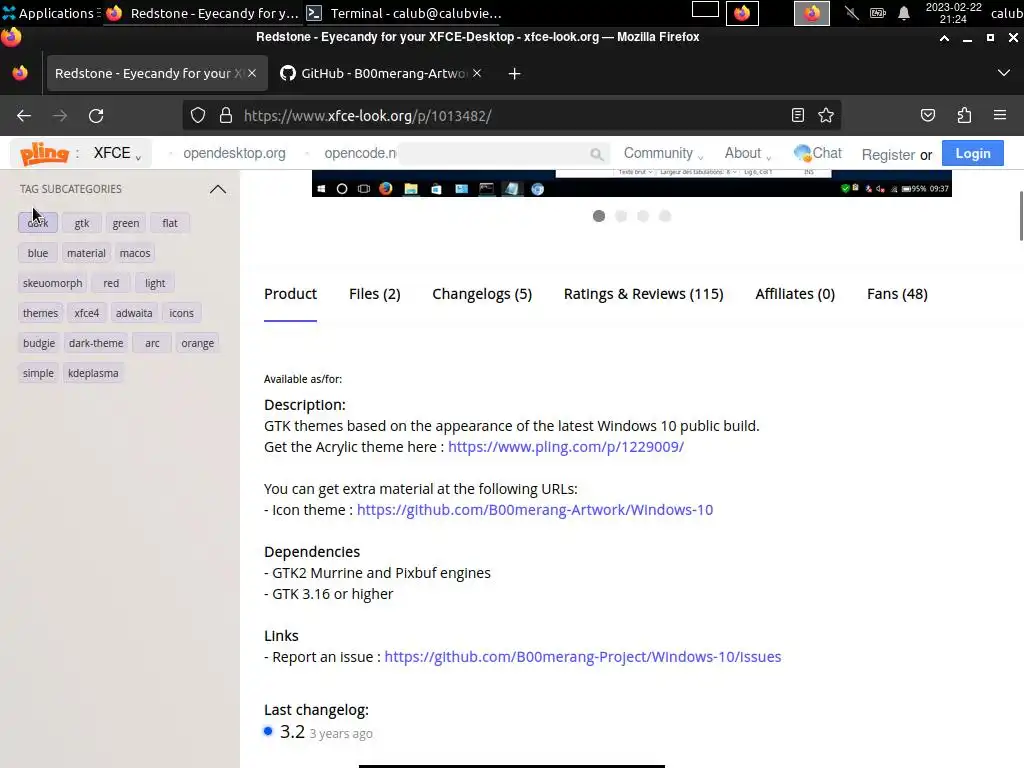Click the page vertical scrollbar
This screenshot has height=768, width=1024.
pyautogui.click(x=1021, y=216)
